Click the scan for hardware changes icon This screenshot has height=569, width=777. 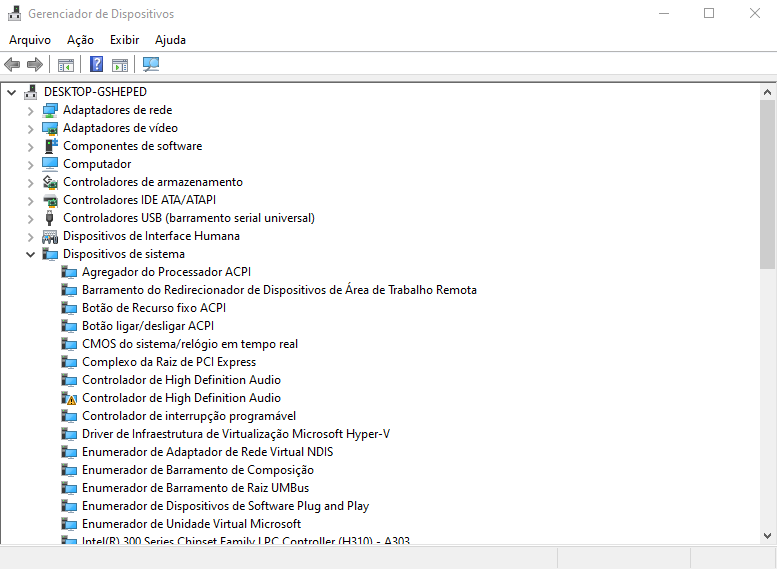pyautogui.click(x=151, y=64)
